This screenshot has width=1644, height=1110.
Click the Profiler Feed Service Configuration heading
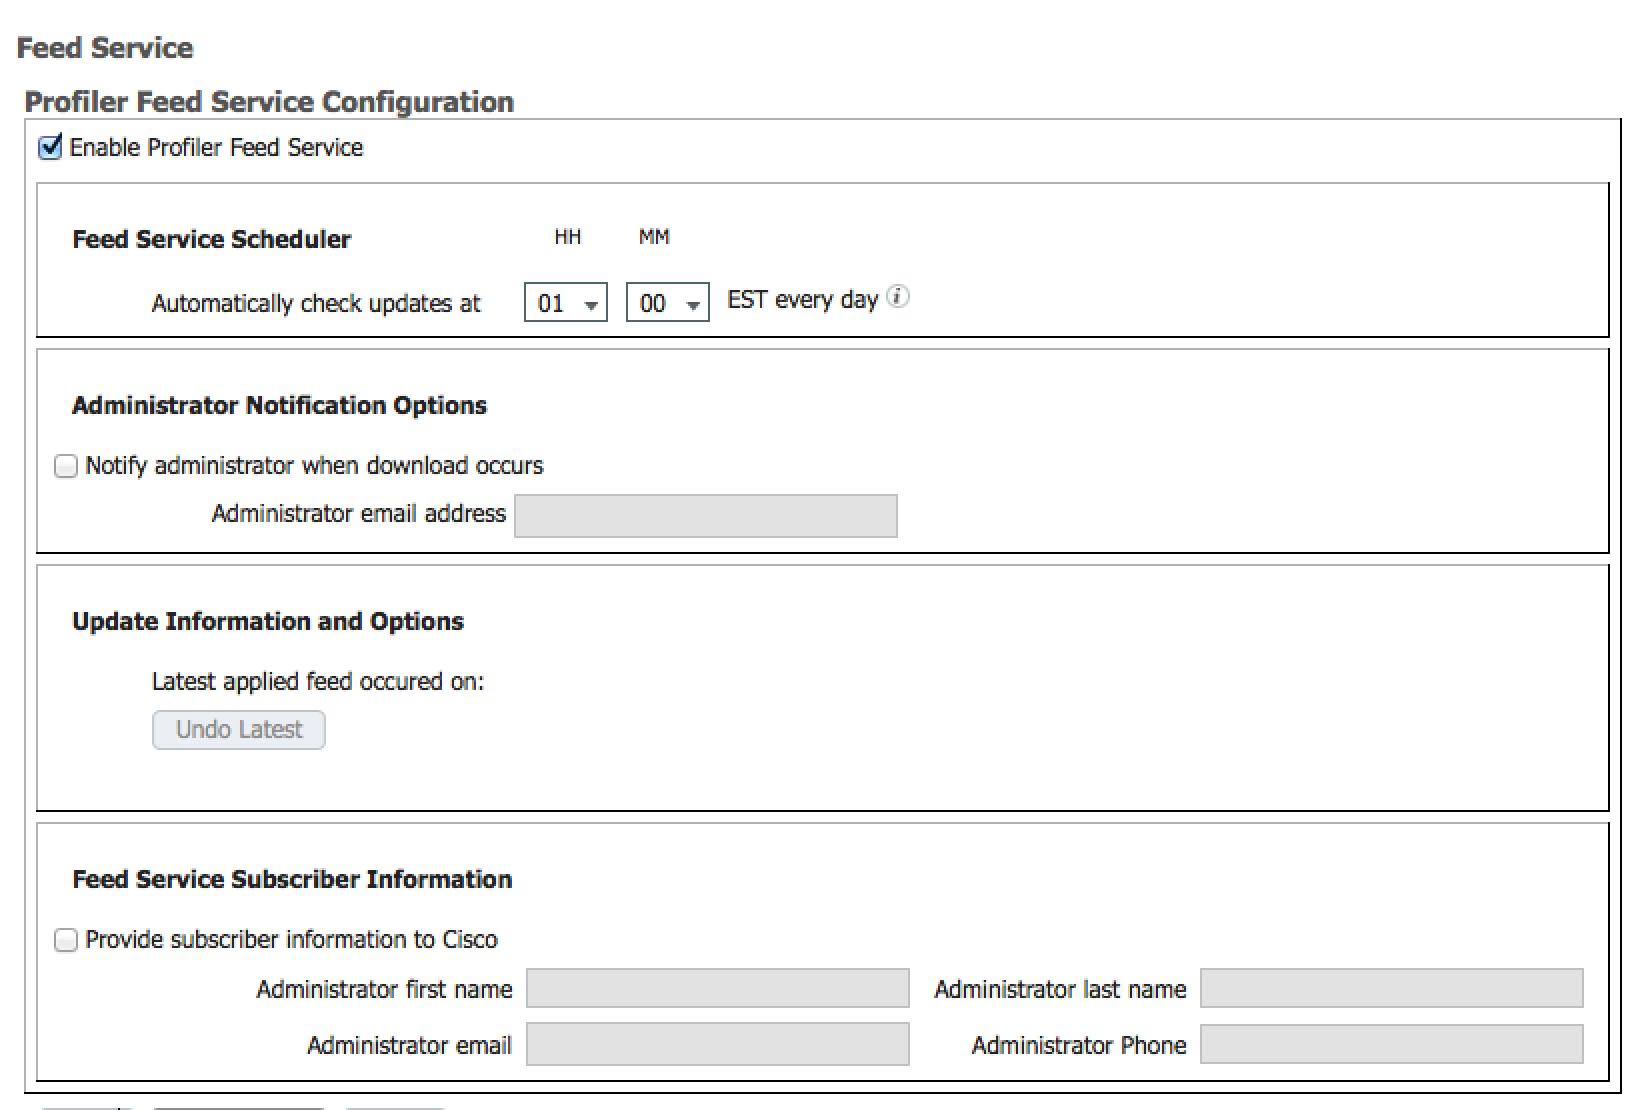point(269,102)
